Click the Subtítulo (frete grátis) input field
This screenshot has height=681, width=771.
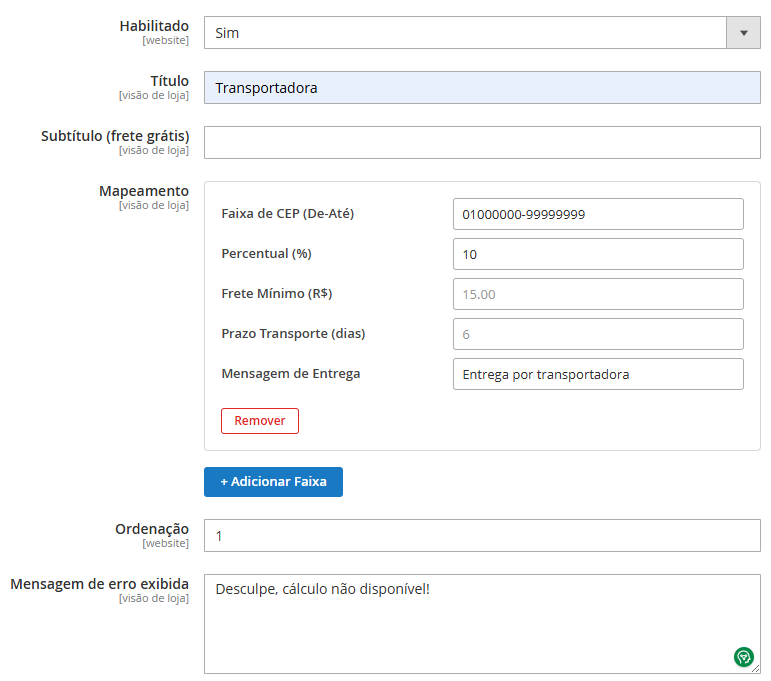(482, 143)
